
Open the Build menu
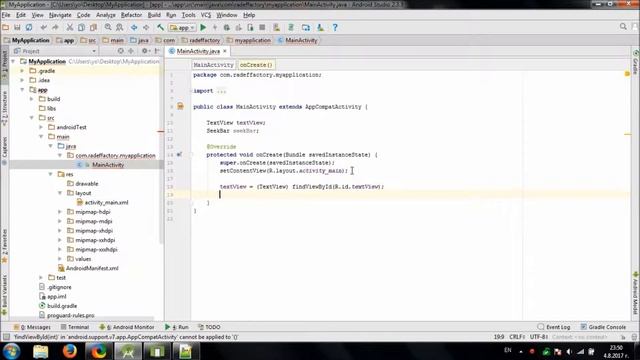tap(154, 15)
